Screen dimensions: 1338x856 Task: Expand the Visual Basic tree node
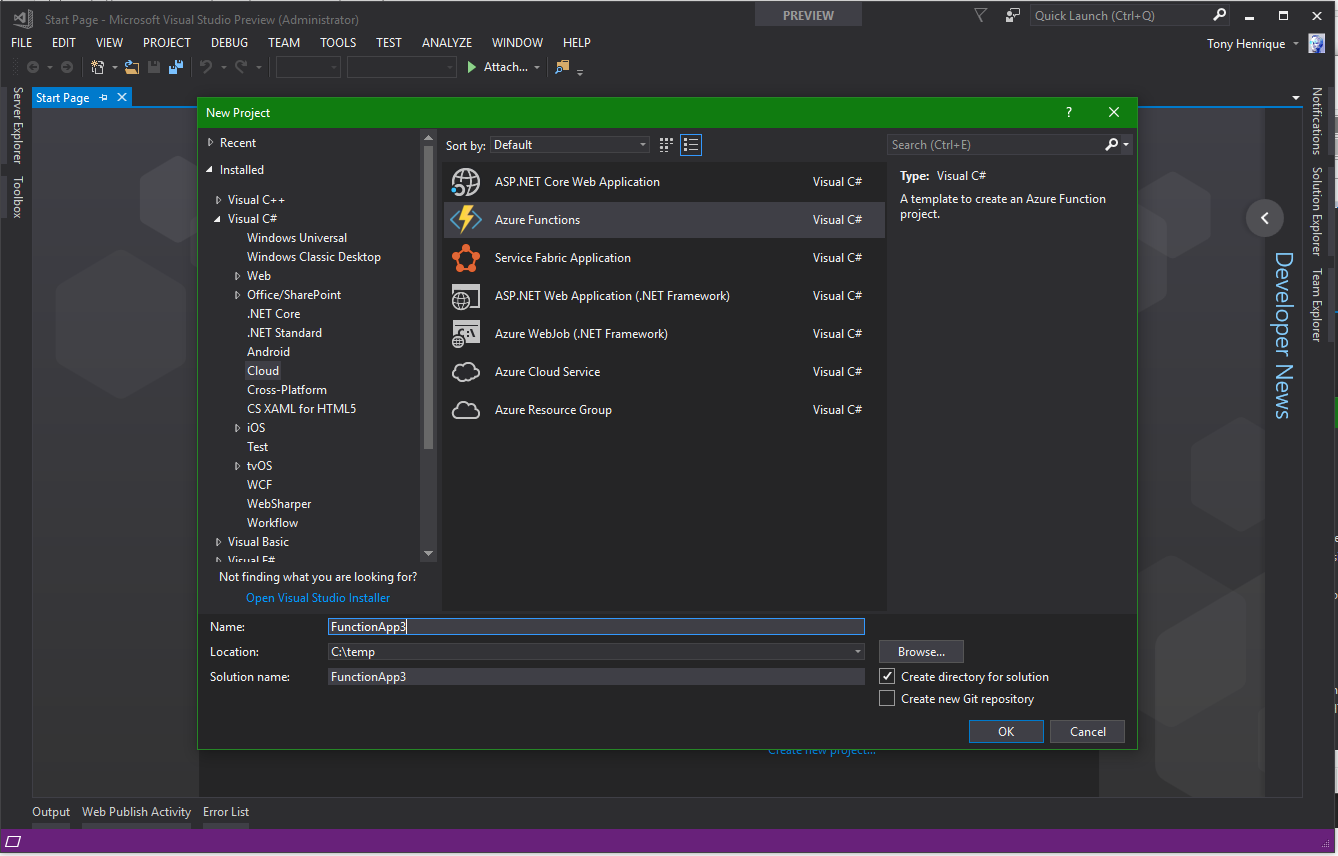pos(219,542)
